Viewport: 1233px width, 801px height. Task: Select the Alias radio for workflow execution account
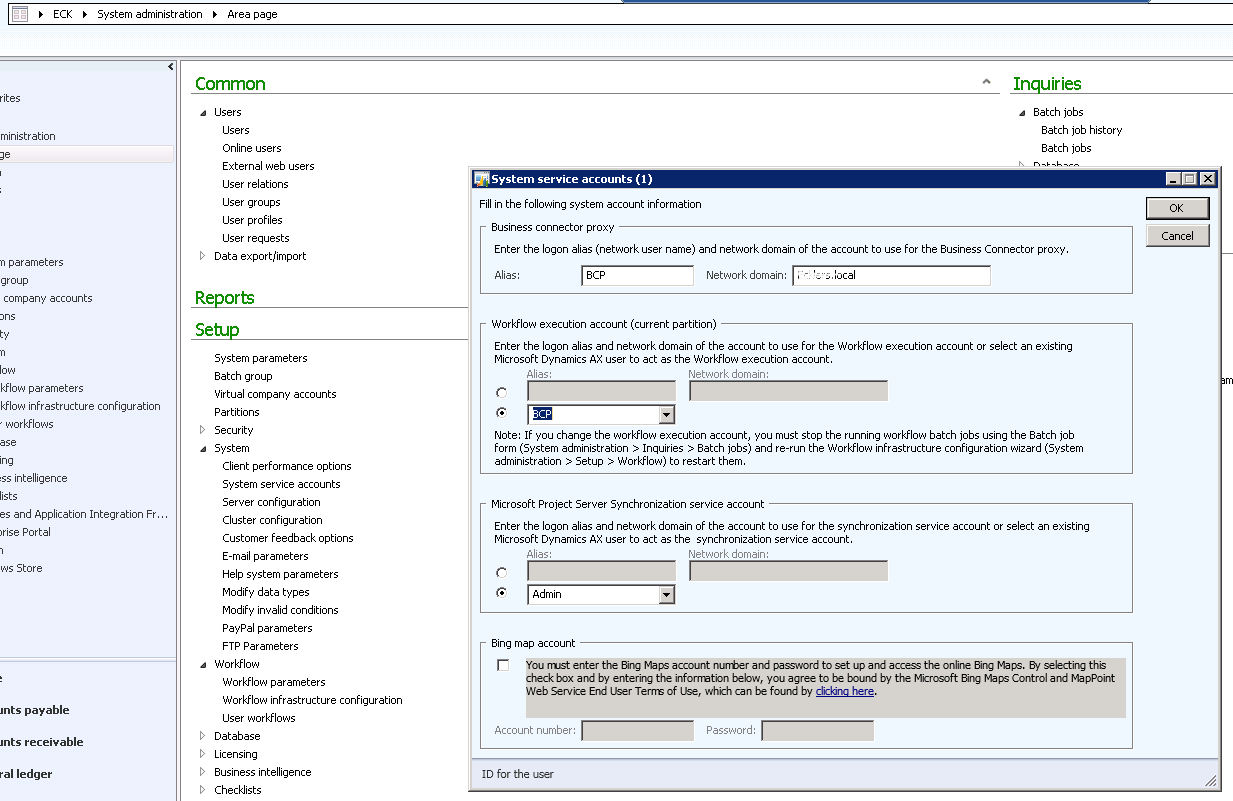point(501,392)
